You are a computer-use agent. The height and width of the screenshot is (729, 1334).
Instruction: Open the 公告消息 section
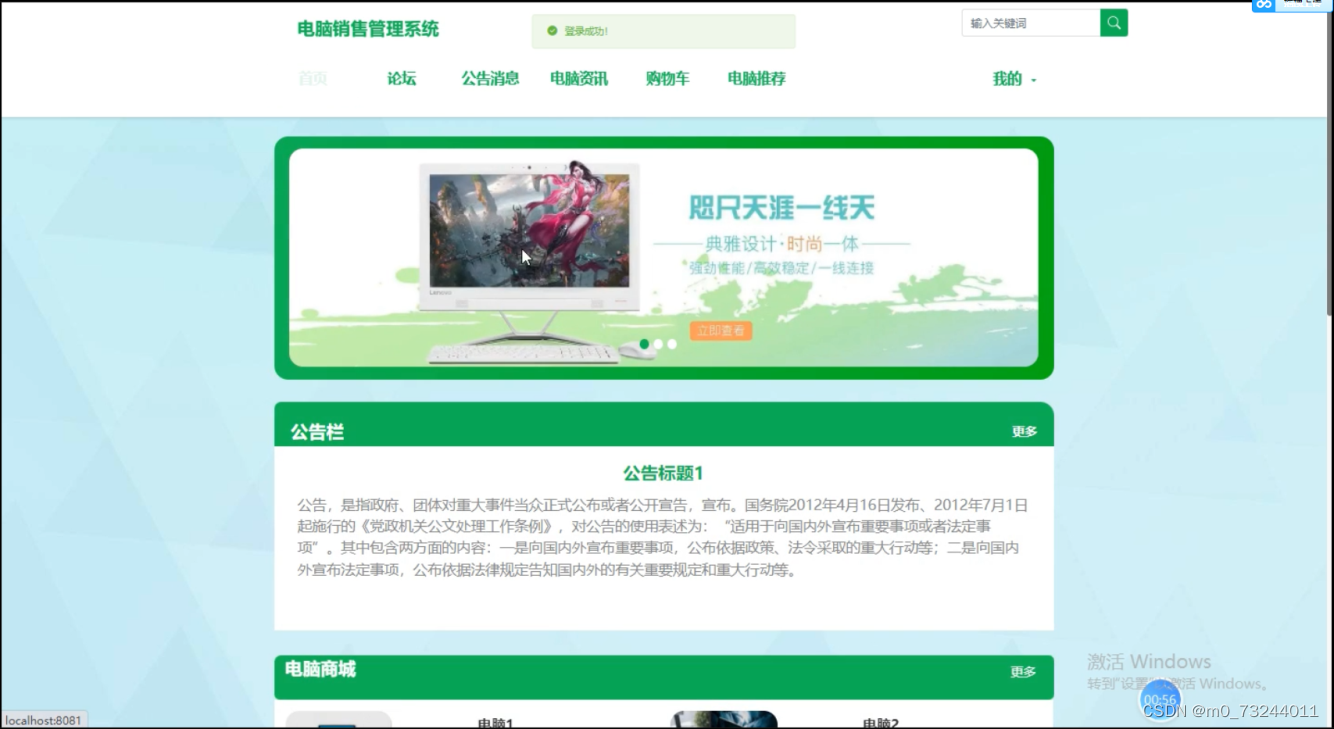click(x=489, y=79)
